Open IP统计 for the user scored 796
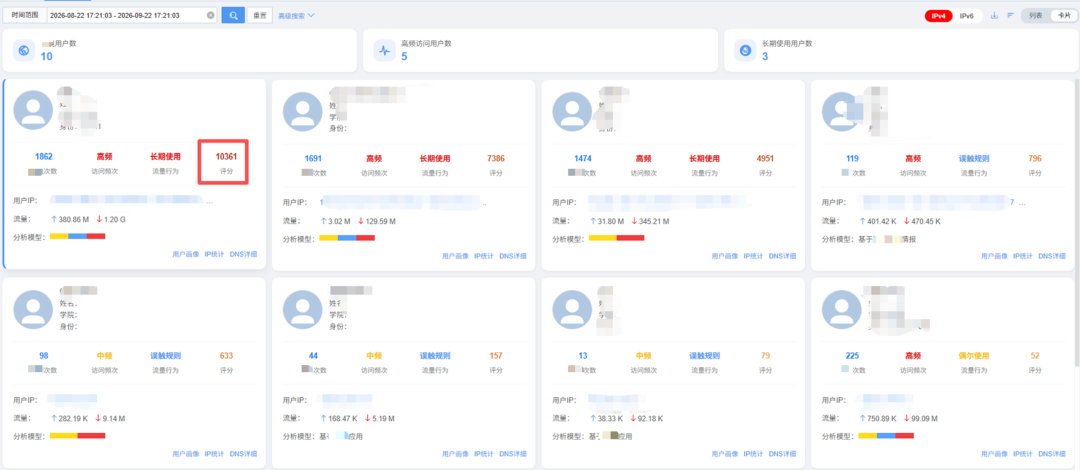The height and width of the screenshot is (470, 1080). [1024, 256]
